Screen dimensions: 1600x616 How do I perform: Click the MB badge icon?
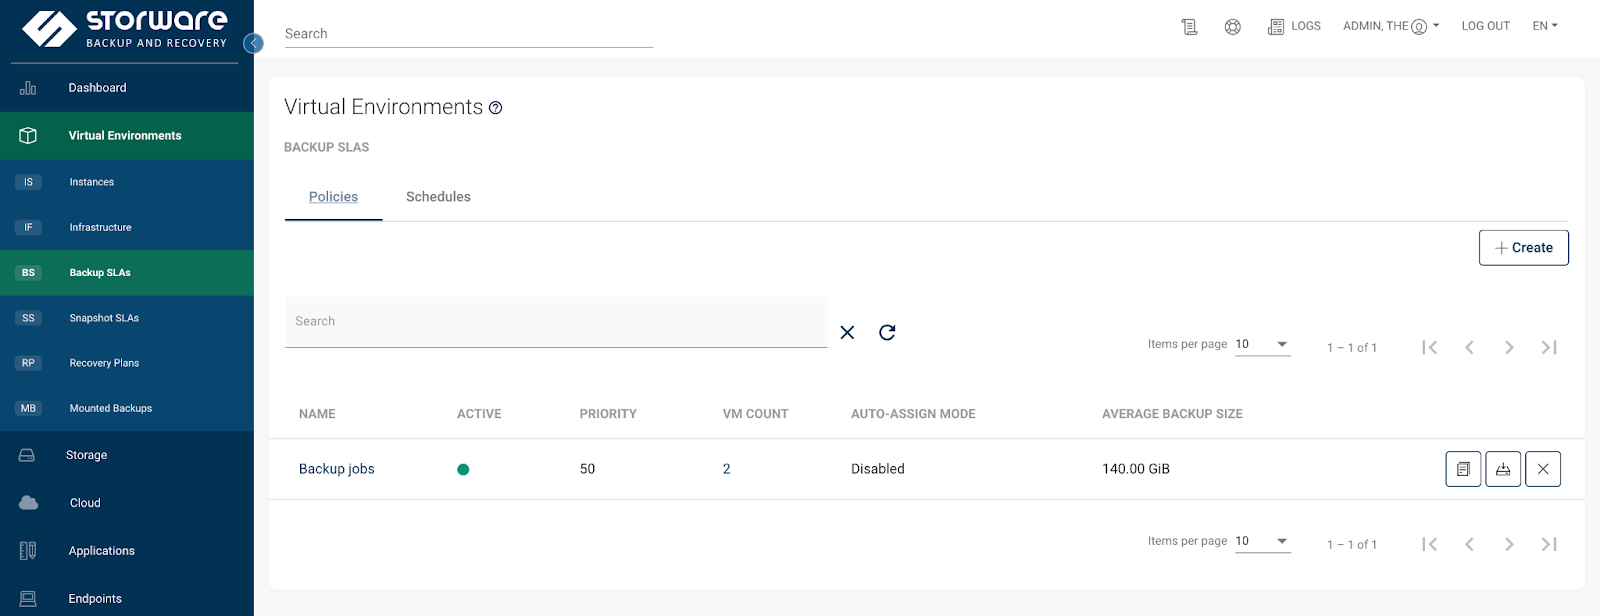coord(28,408)
